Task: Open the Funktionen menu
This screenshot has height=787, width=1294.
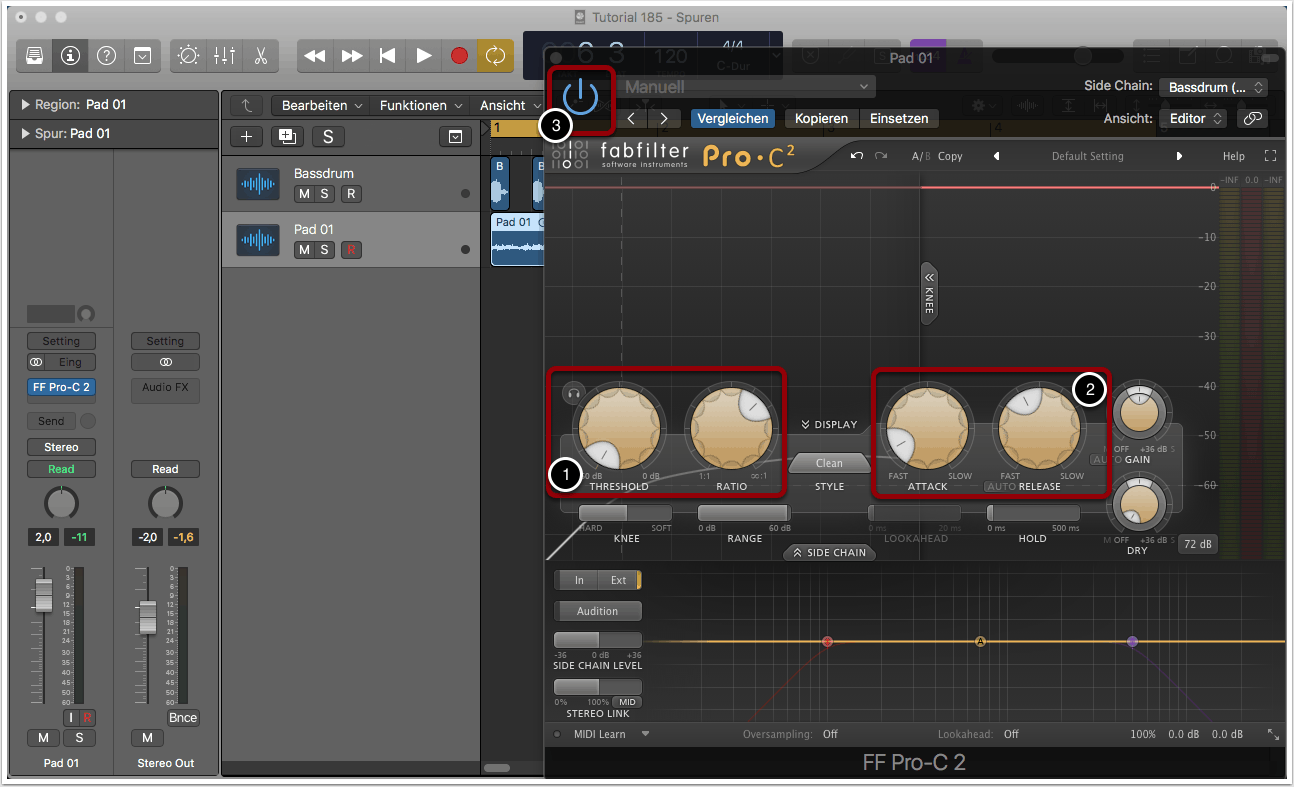Action: pos(420,105)
